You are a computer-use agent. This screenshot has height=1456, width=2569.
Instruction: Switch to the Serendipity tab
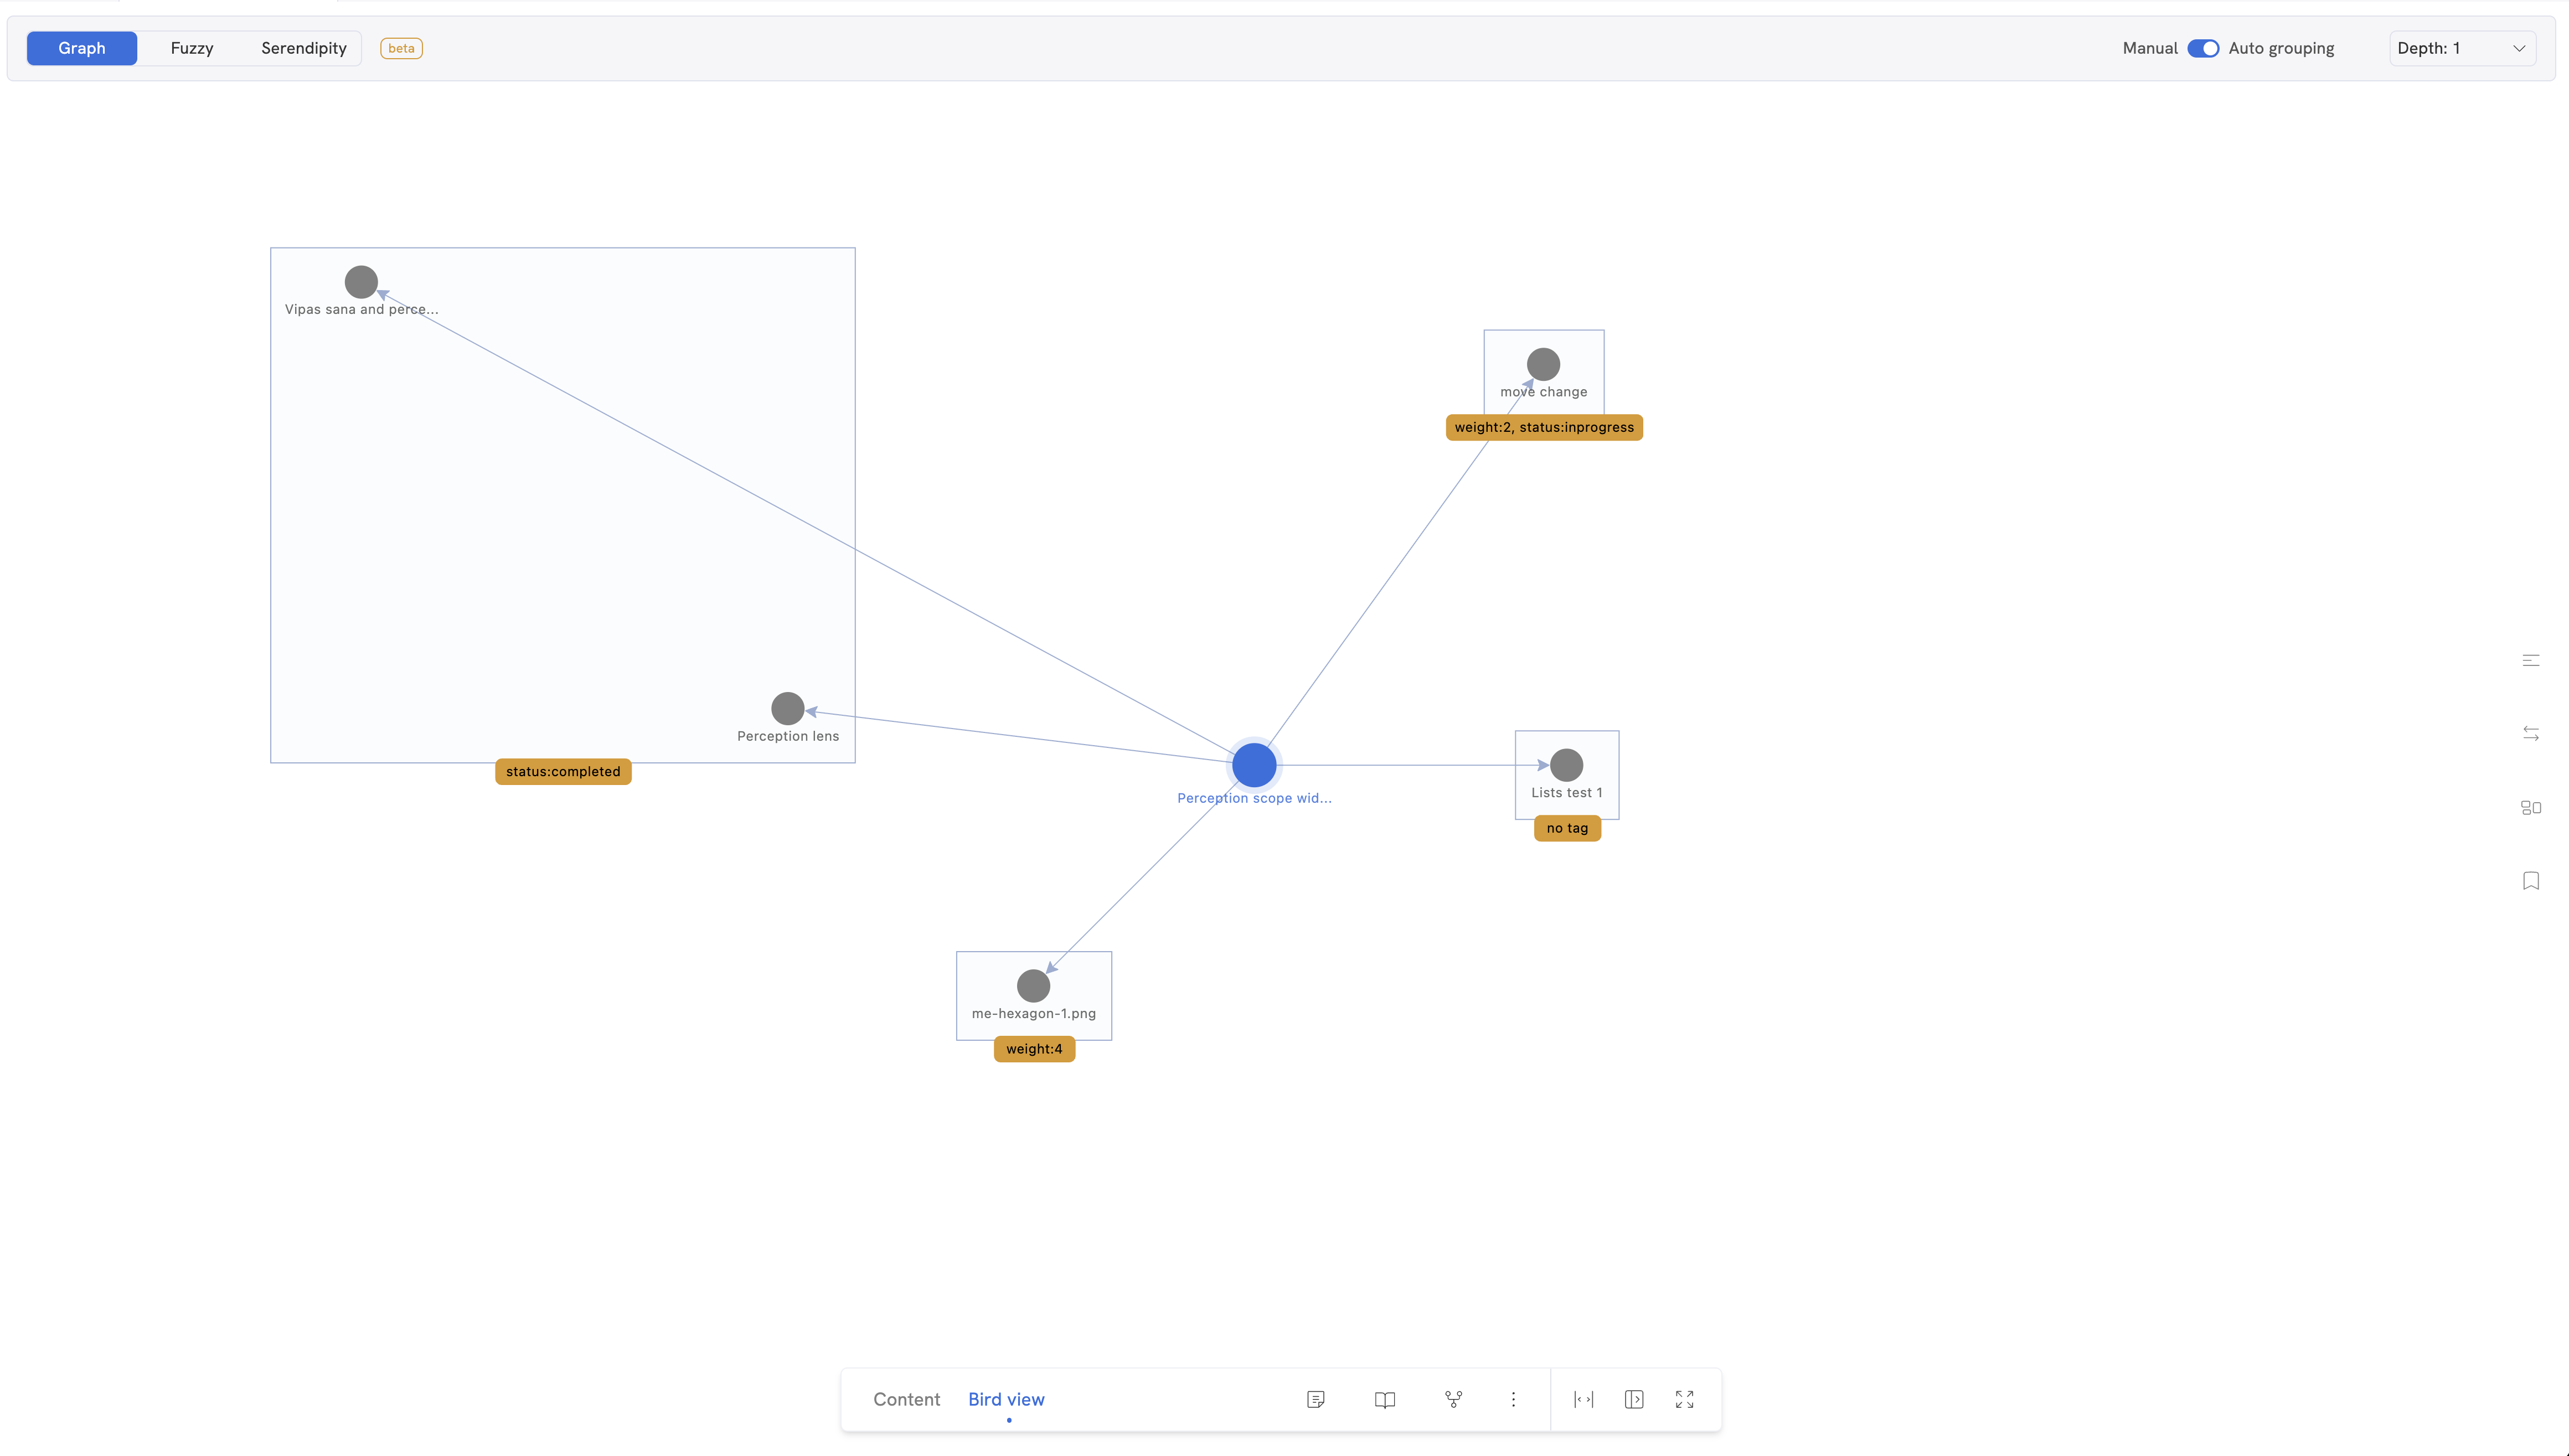(x=303, y=48)
